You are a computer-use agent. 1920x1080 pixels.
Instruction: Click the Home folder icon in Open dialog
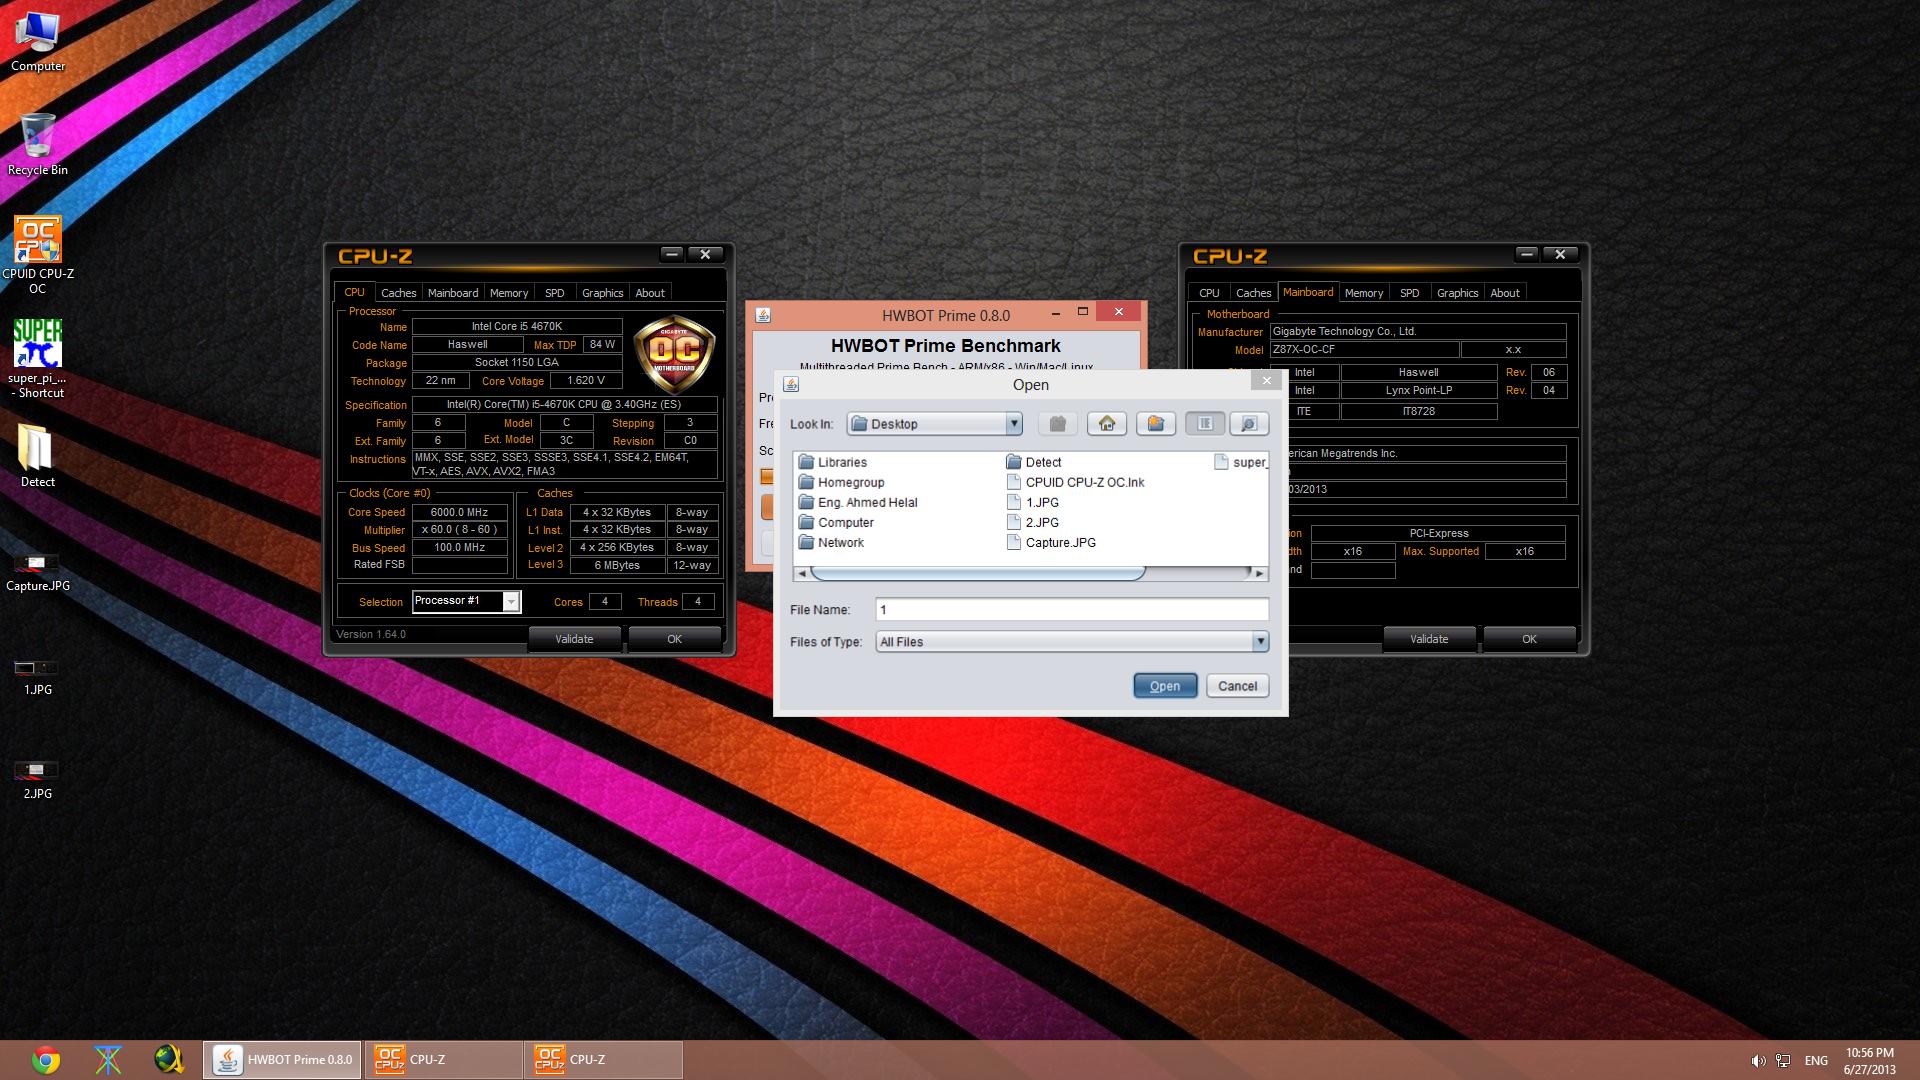click(x=1106, y=424)
